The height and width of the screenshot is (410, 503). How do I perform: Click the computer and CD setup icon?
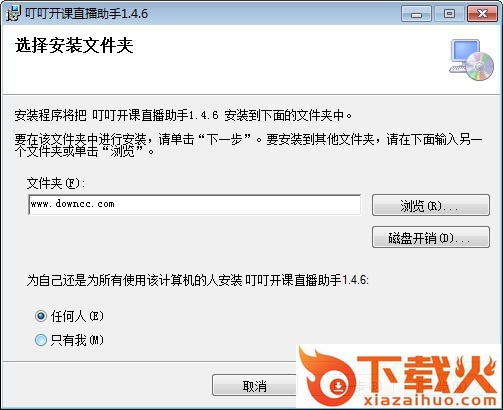(472, 60)
